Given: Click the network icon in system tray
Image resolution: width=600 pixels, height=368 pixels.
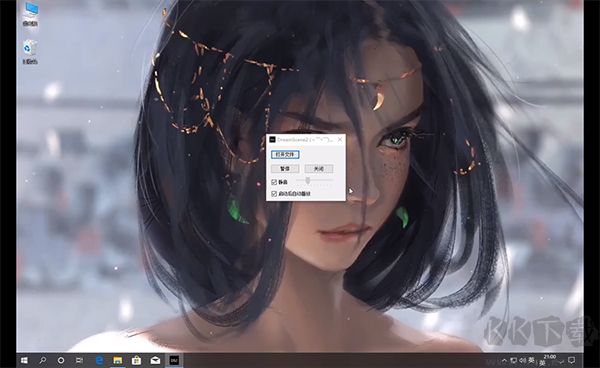Looking at the screenshot, I should 513,360.
